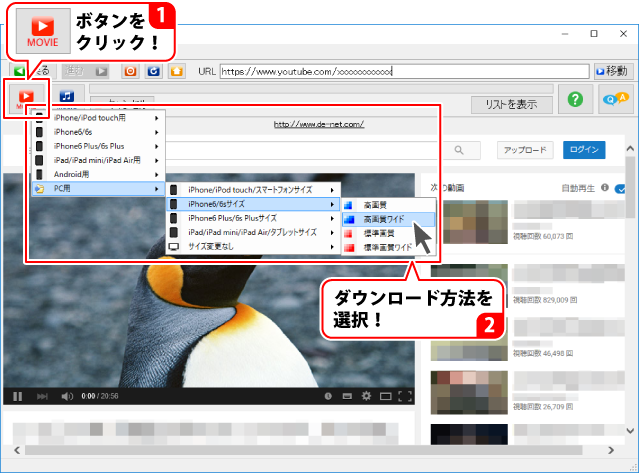Expand arrow beside iPhone6 Plus/6s Plus
The width and height of the screenshot is (640, 473).
156,147
